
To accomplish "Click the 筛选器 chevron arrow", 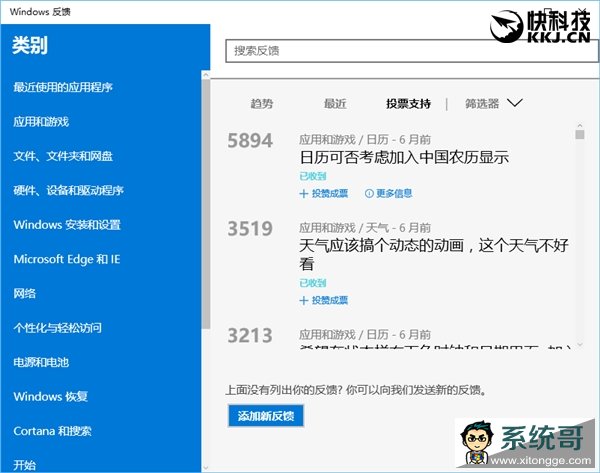I will 515,103.
